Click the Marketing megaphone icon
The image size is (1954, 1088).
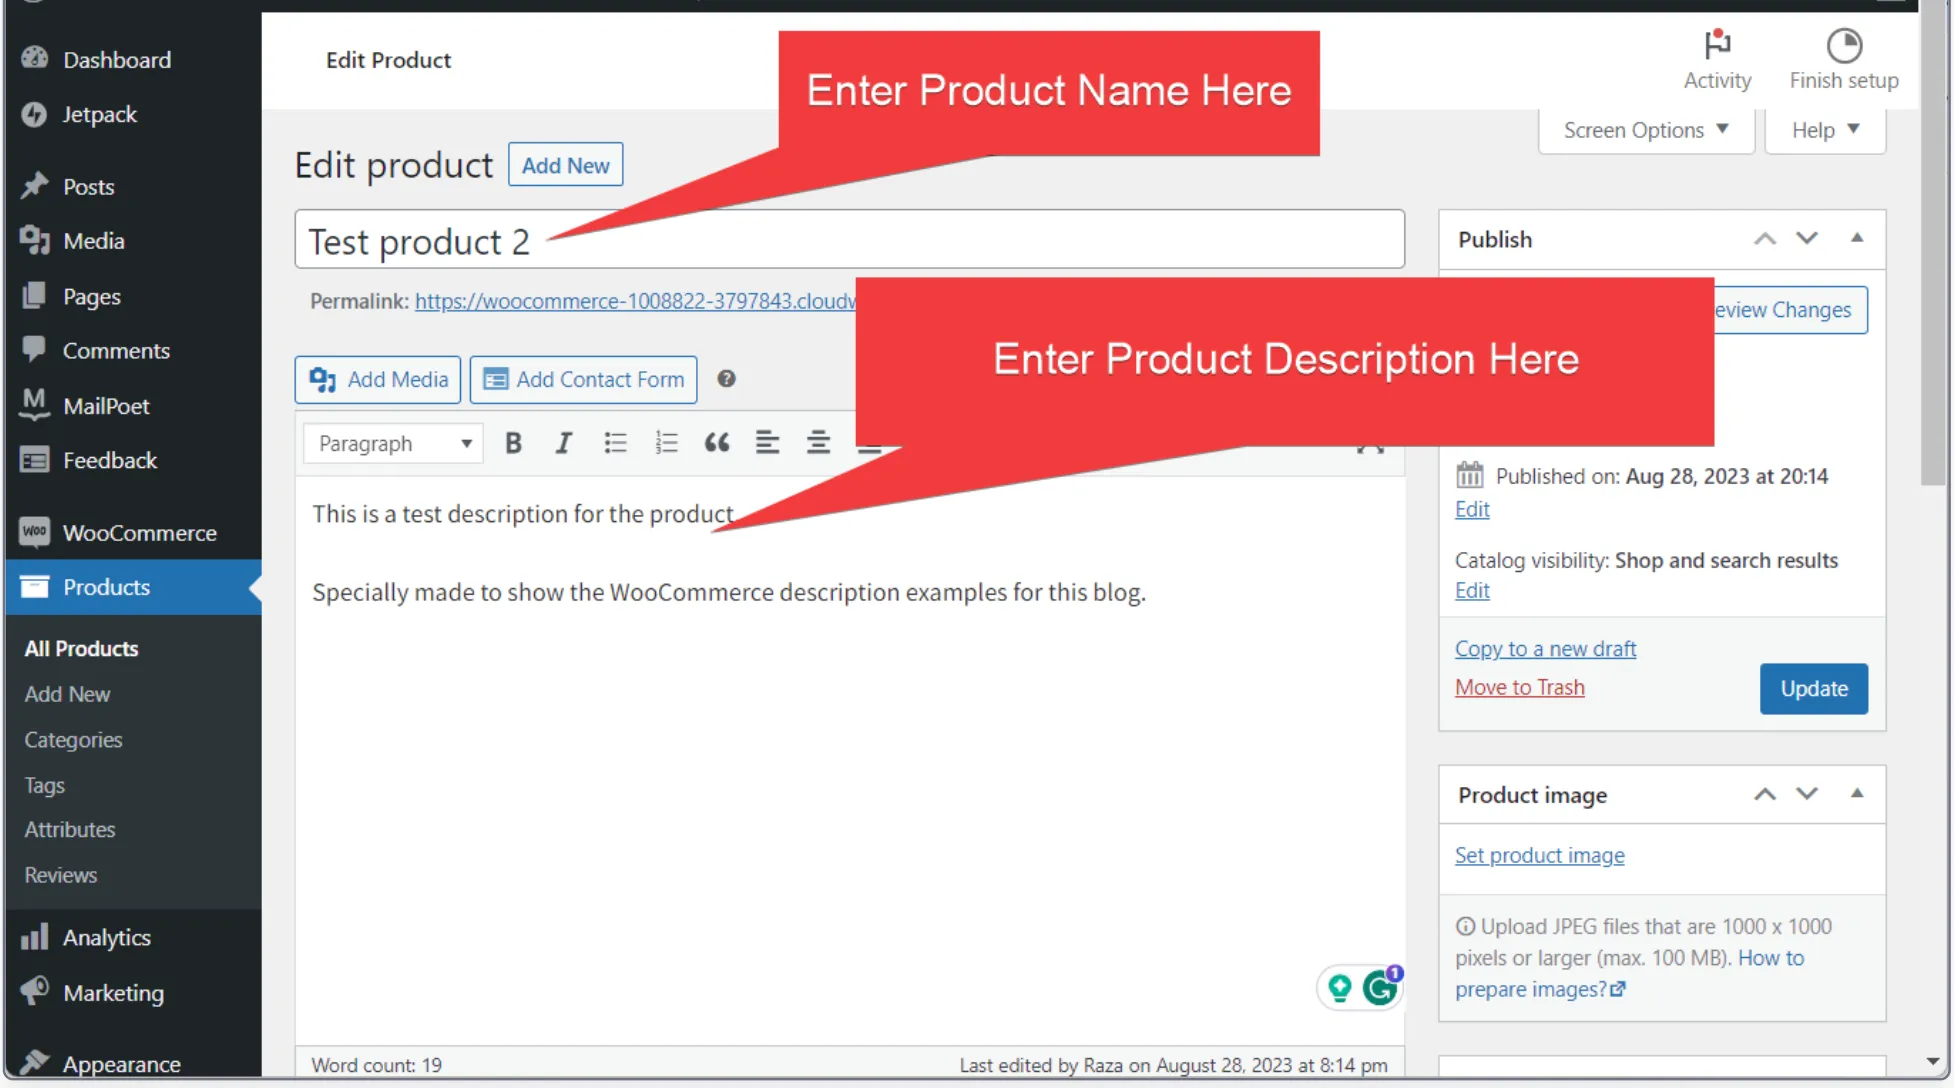click(x=34, y=991)
